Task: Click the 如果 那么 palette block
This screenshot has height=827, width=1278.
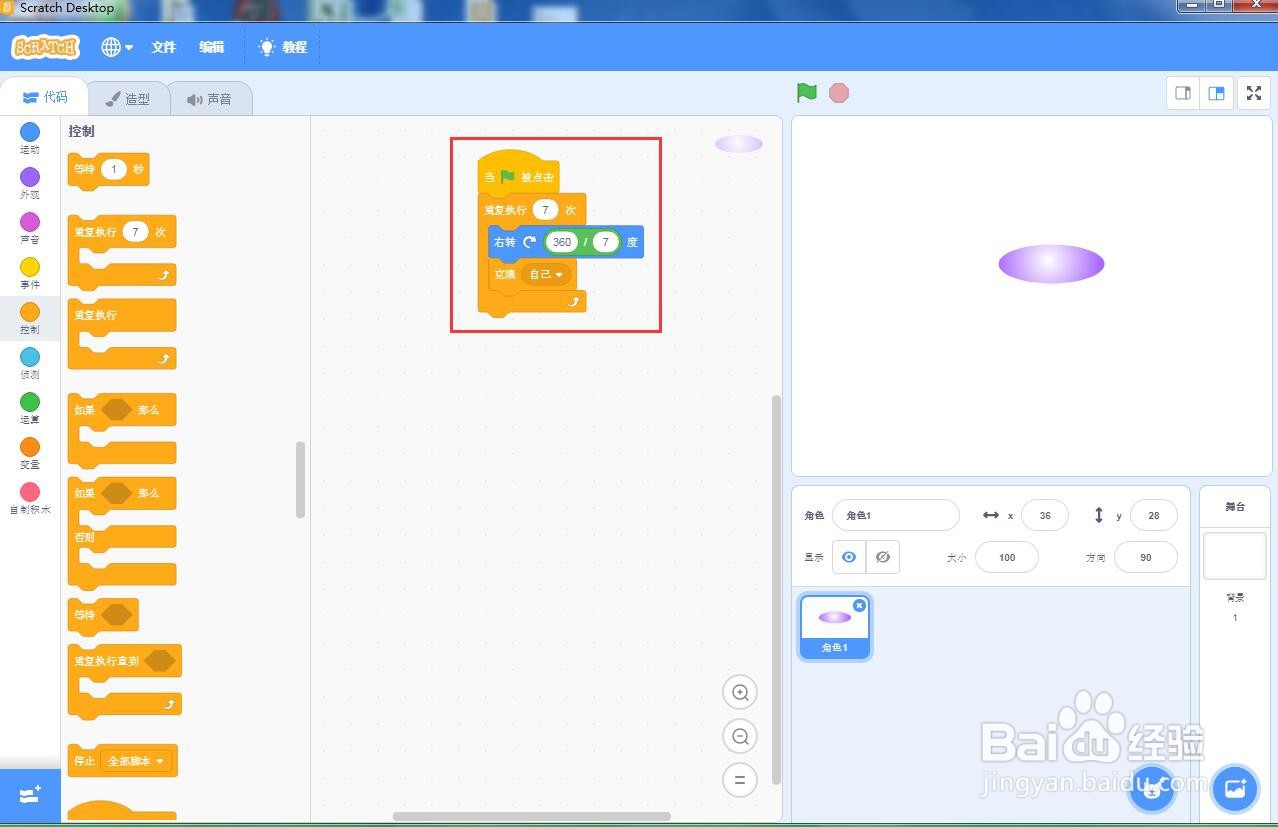Action: coord(121,430)
